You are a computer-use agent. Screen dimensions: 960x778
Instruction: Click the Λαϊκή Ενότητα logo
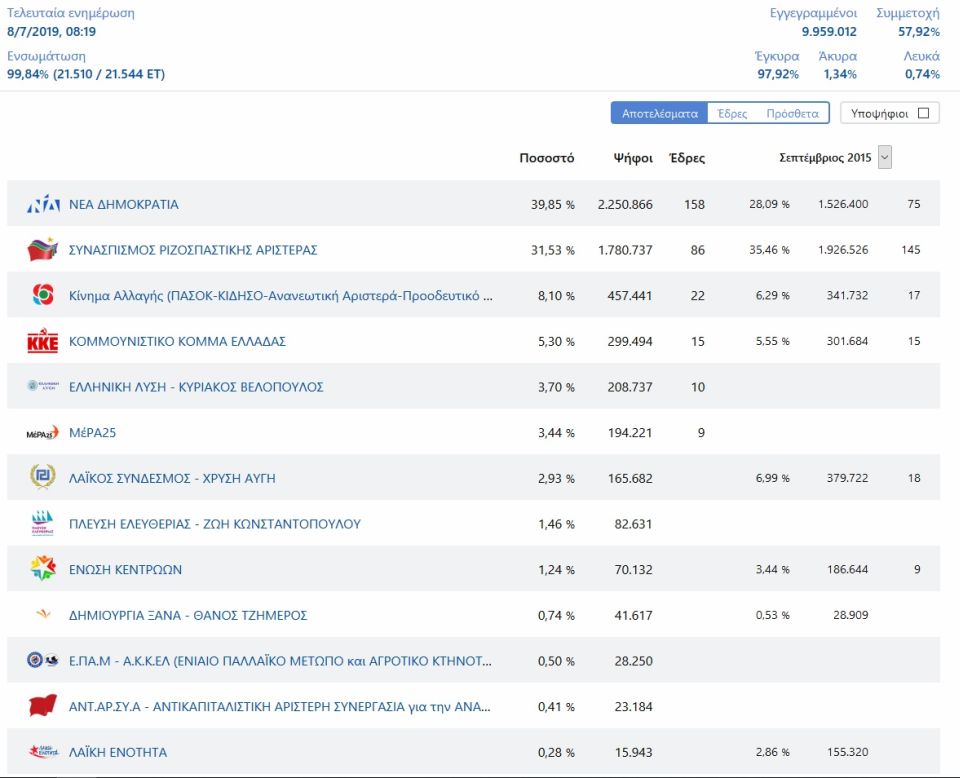43,751
